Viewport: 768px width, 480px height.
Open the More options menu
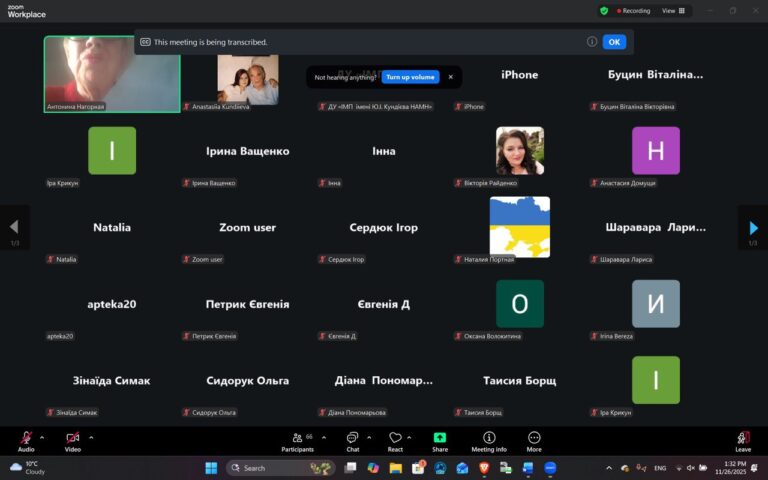534,439
